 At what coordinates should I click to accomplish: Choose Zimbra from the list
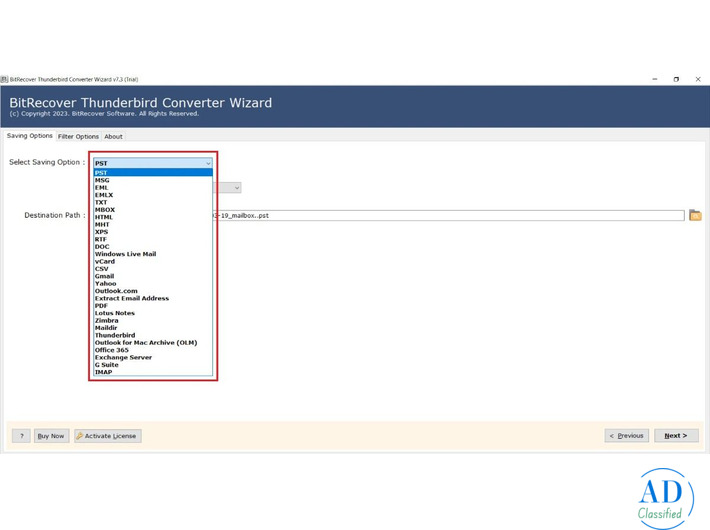point(153,321)
